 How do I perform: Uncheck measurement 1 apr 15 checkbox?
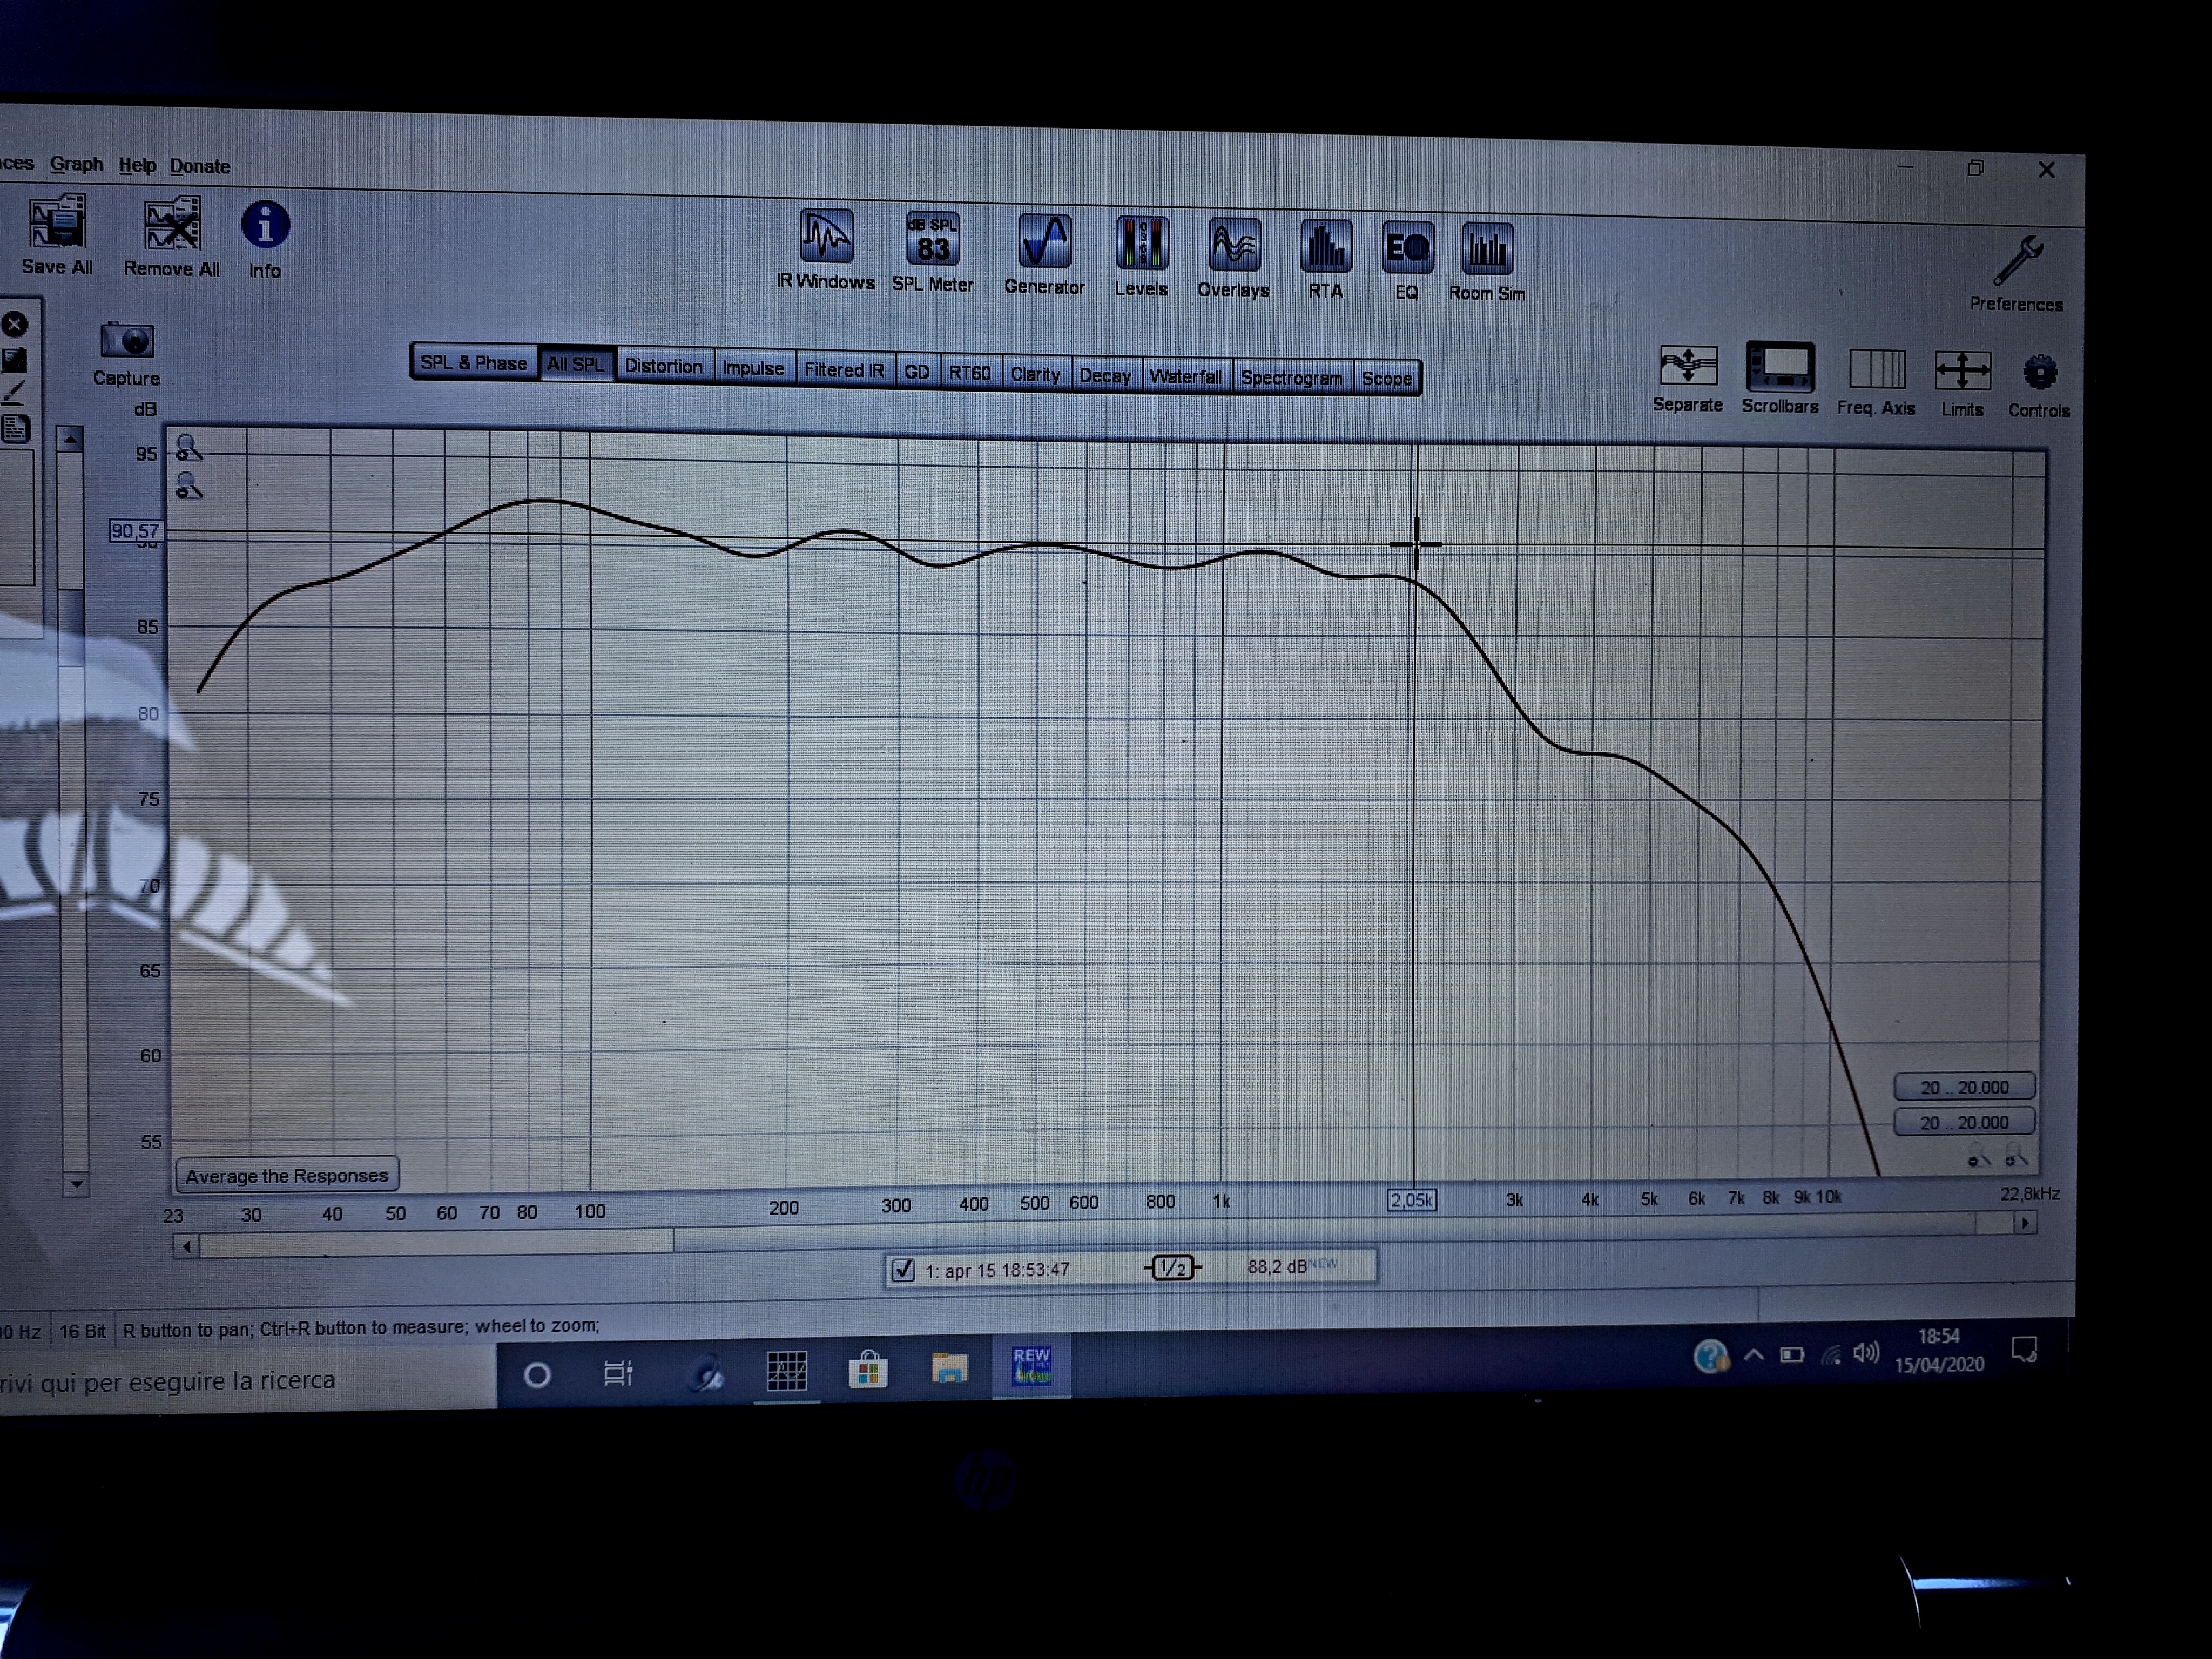click(x=903, y=1270)
